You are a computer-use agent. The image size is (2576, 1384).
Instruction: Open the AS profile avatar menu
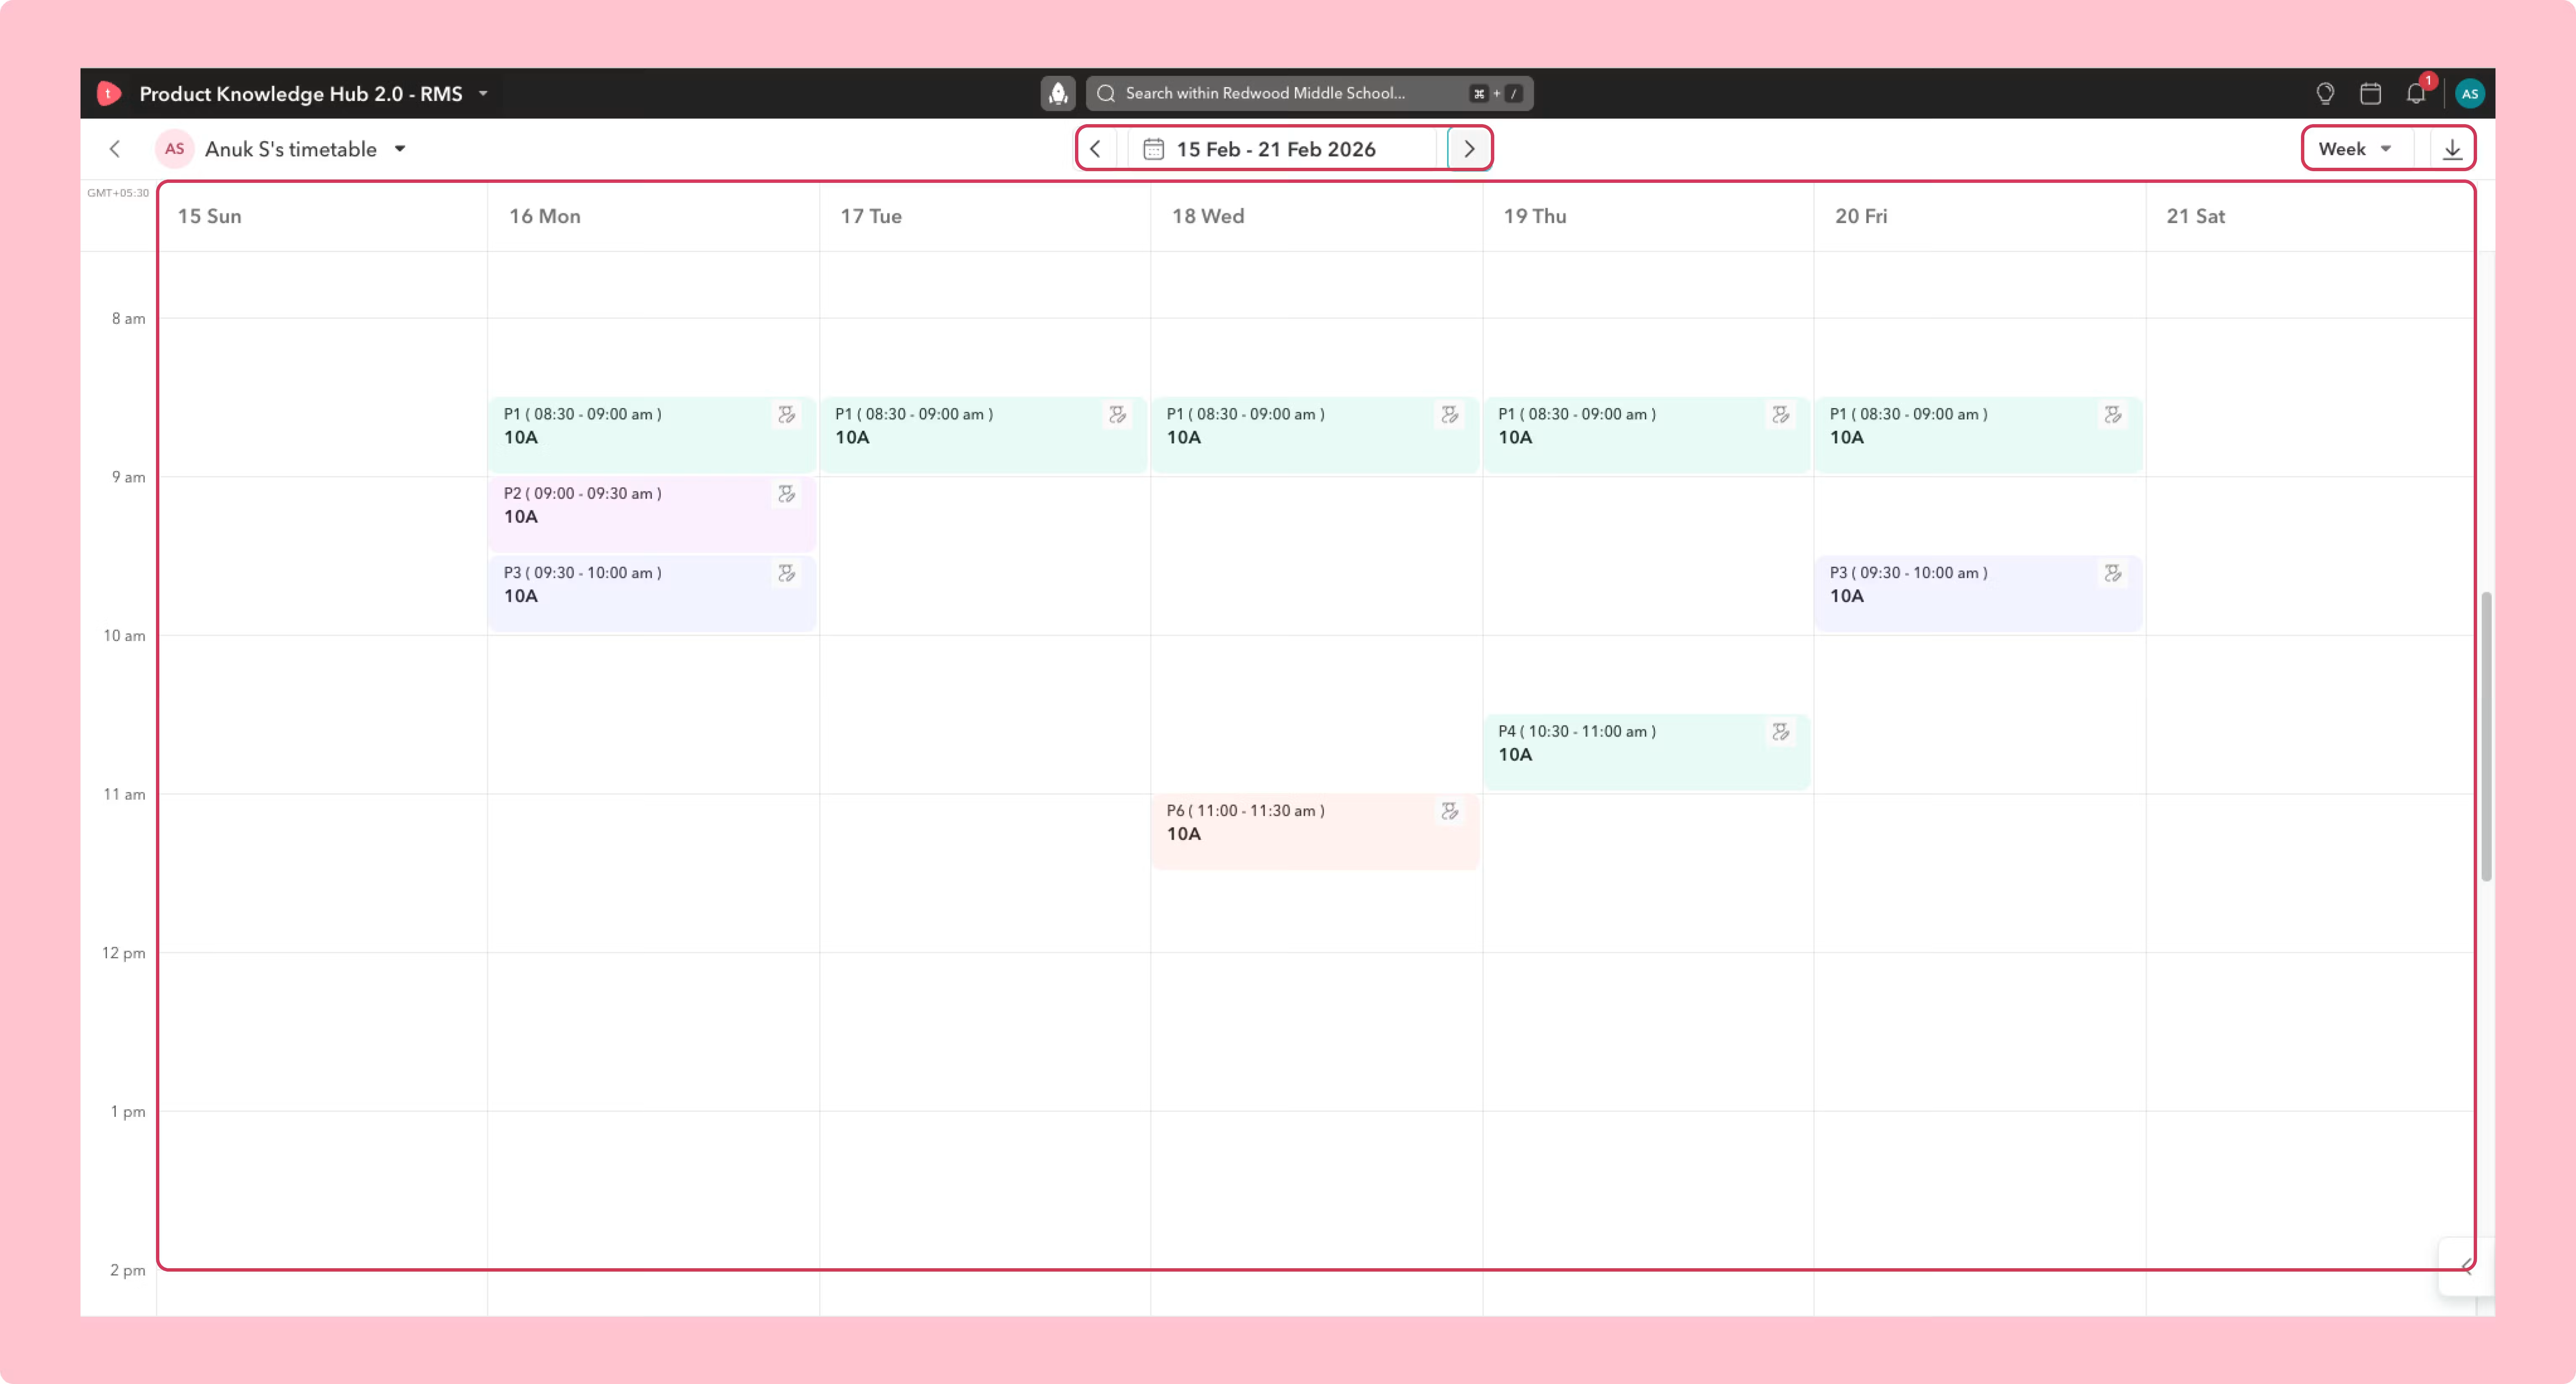[2469, 93]
